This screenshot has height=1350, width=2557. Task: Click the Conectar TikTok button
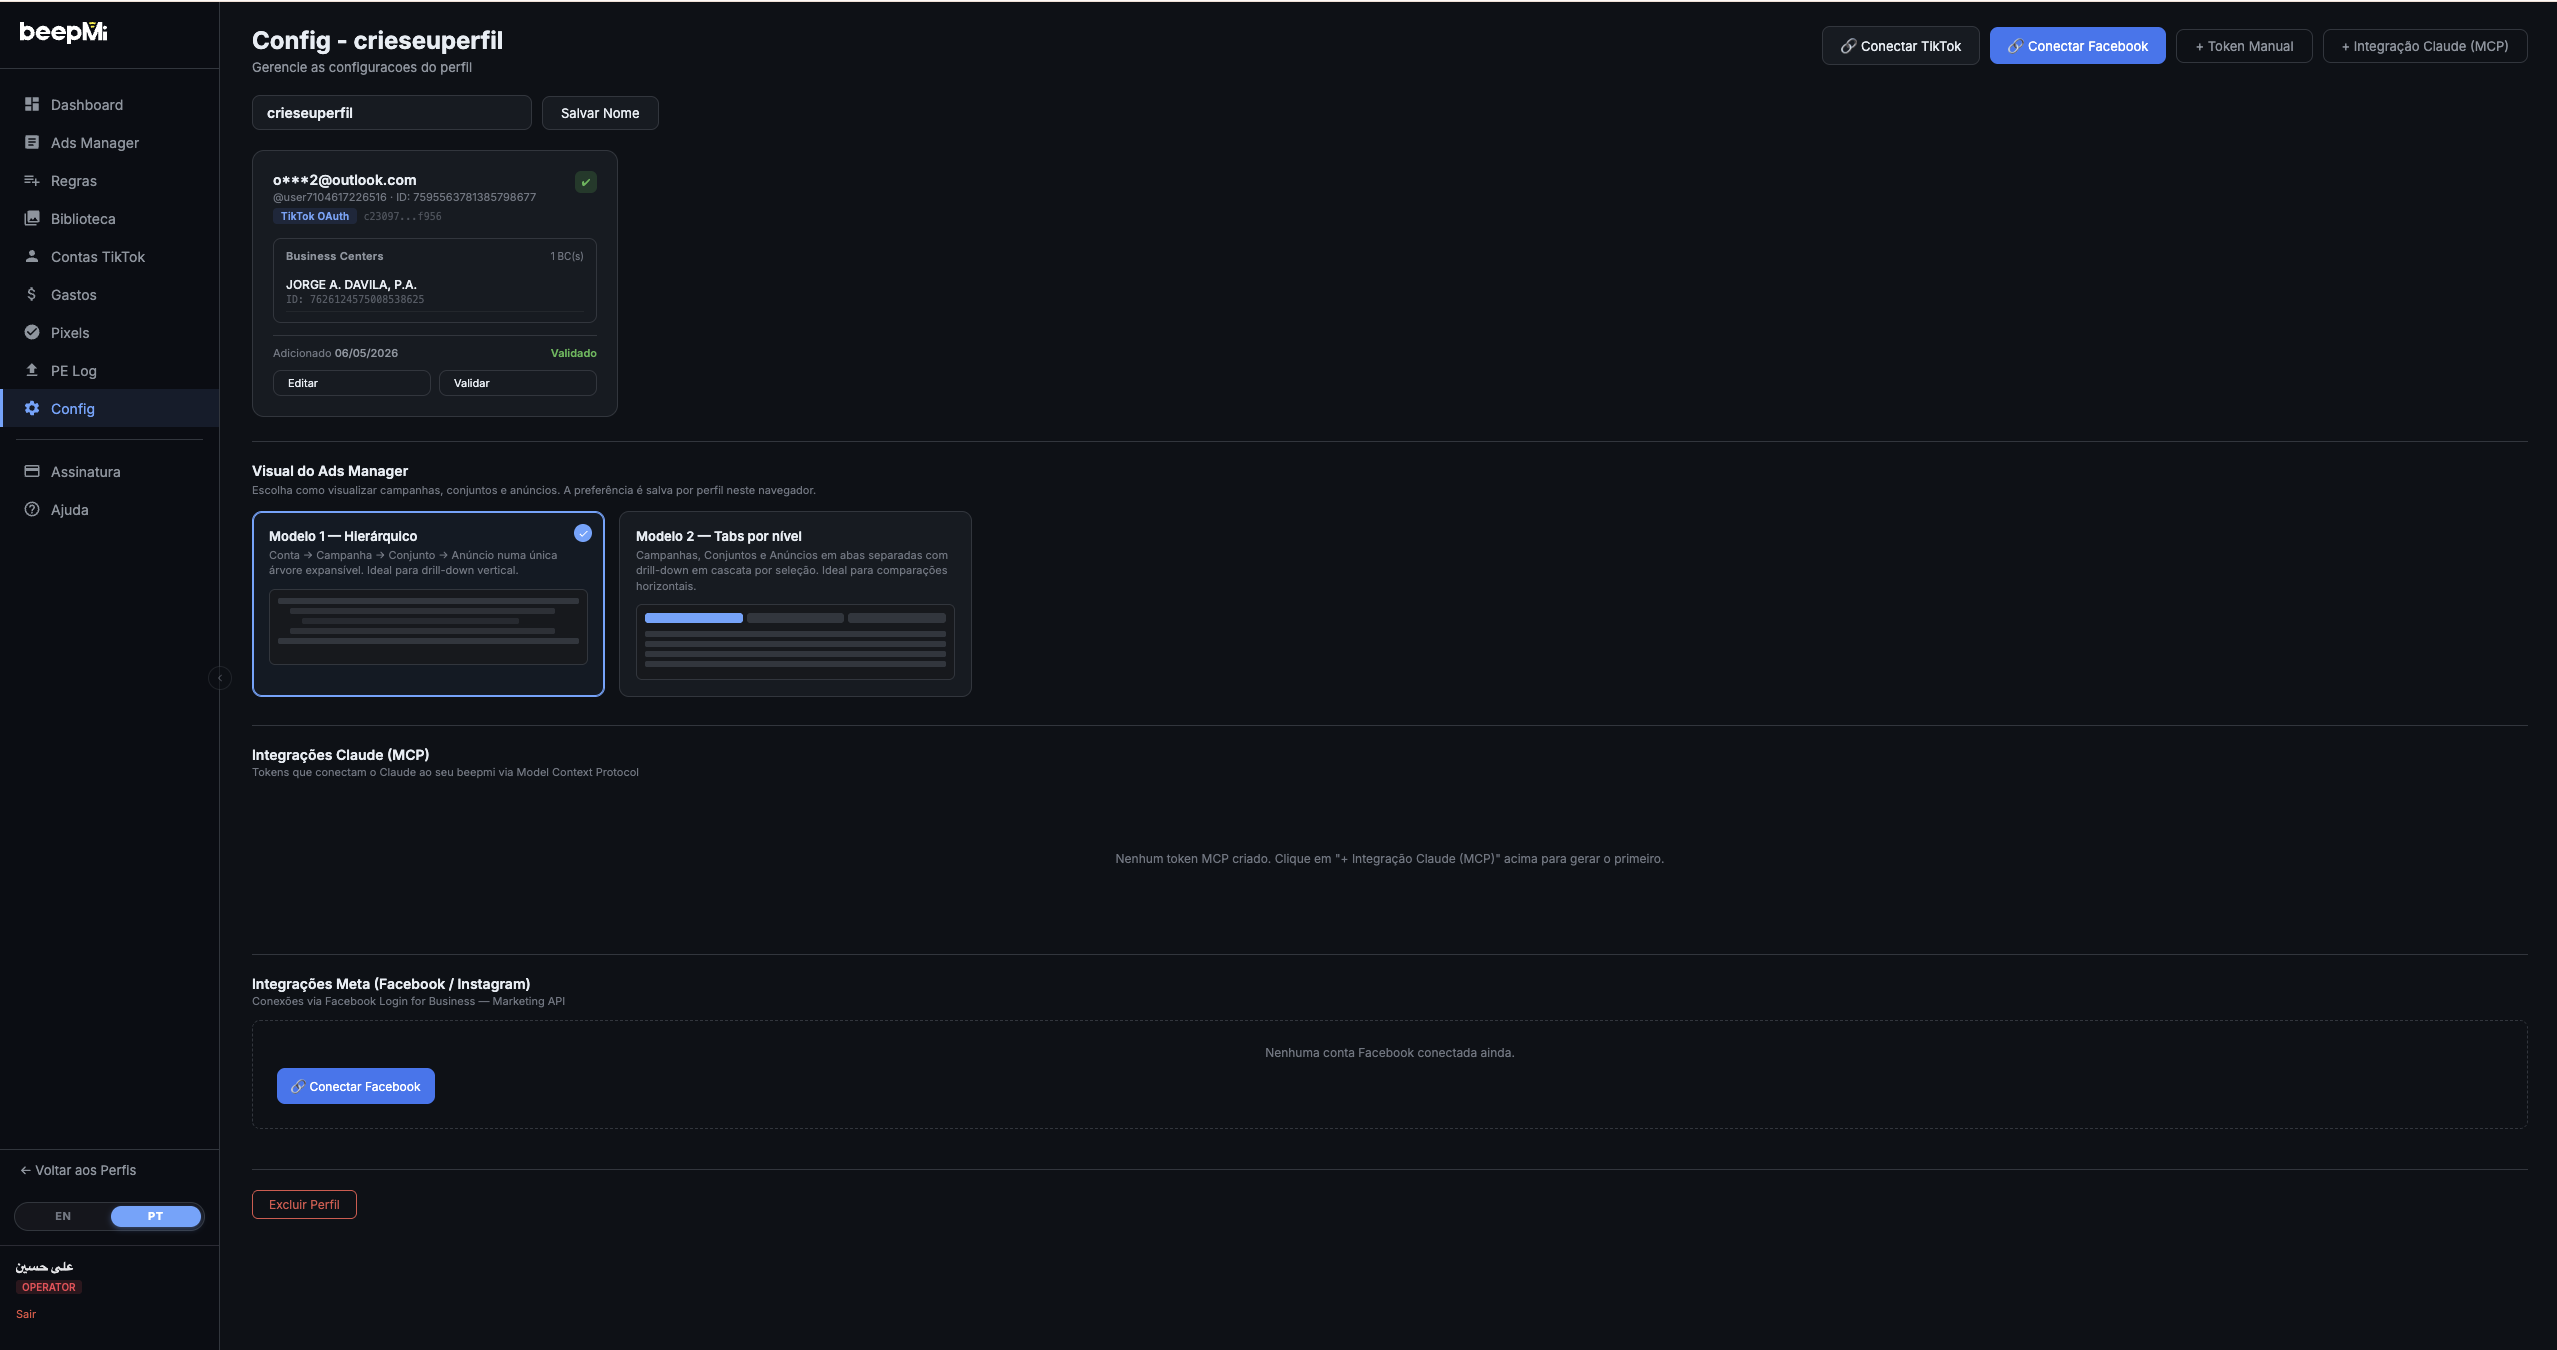1900,46
